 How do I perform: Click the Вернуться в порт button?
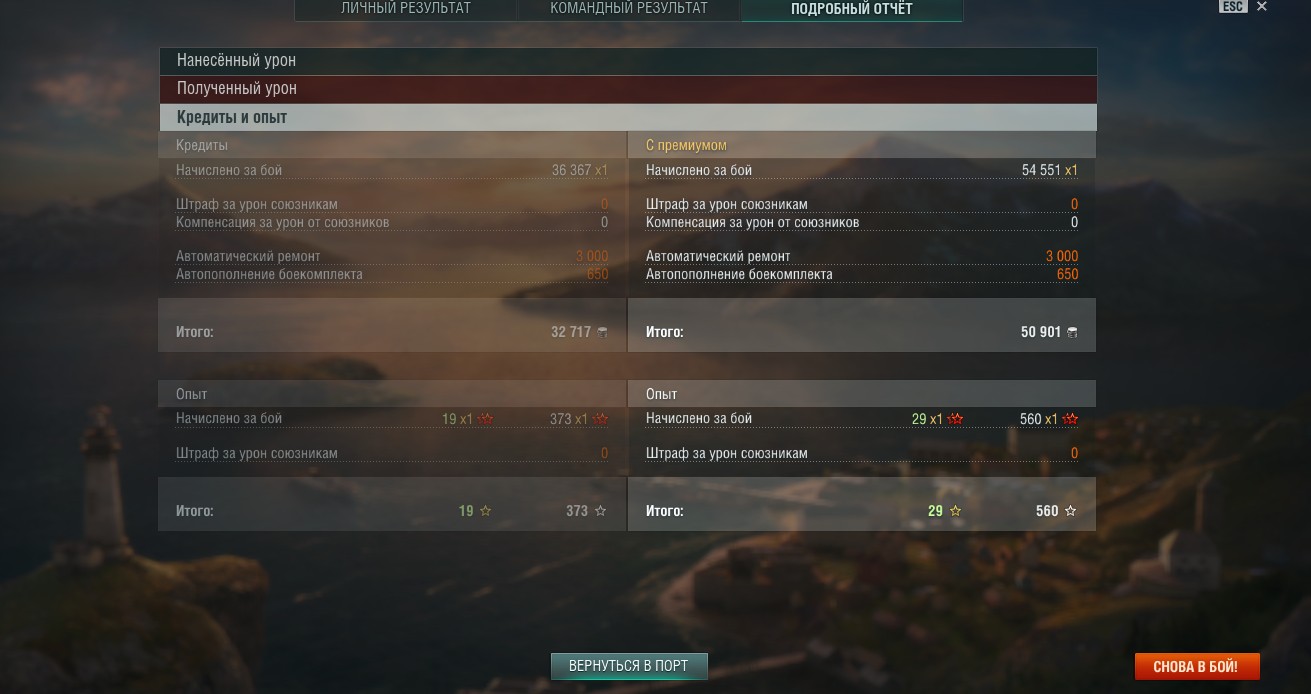click(x=629, y=666)
